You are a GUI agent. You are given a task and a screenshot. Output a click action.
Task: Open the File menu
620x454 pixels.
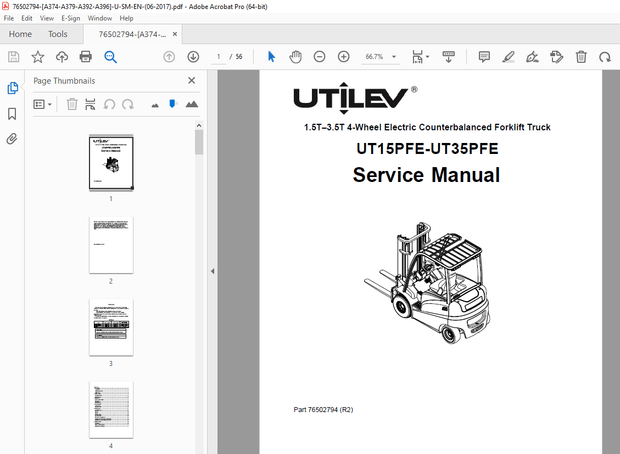tap(9, 18)
